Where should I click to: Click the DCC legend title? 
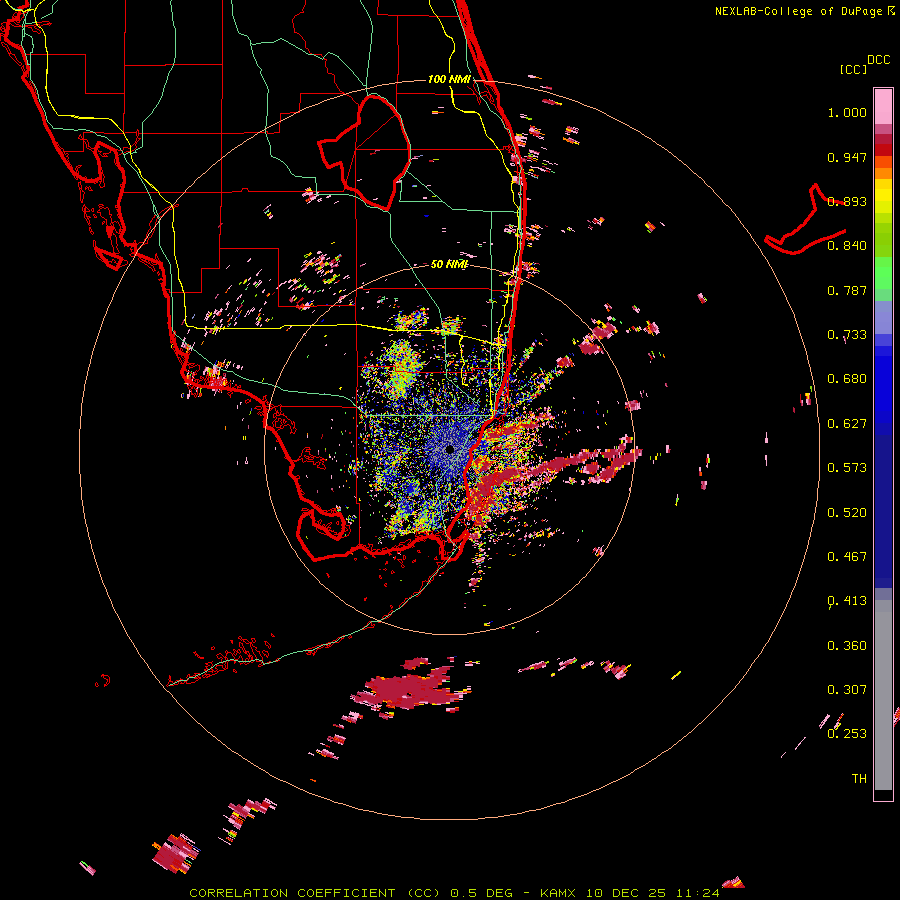click(878, 60)
